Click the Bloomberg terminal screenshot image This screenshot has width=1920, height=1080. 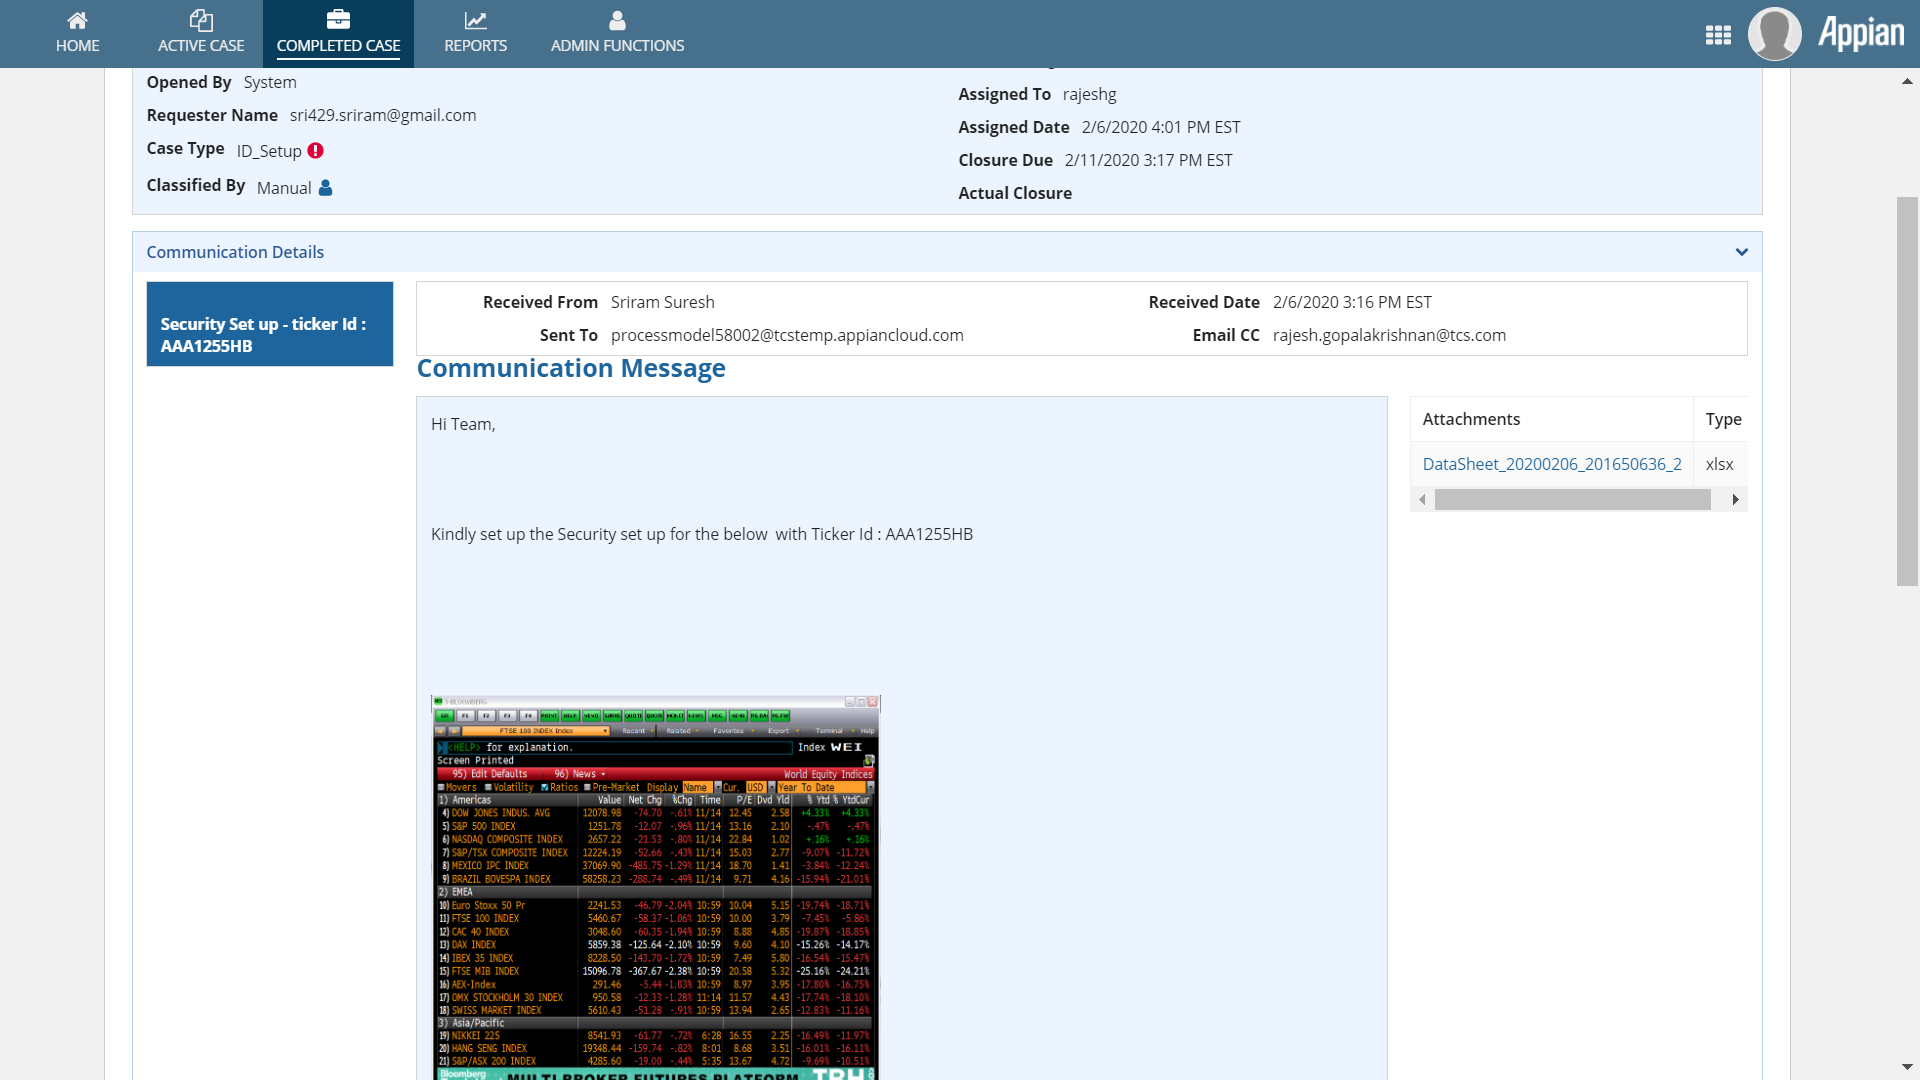(x=655, y=887)
